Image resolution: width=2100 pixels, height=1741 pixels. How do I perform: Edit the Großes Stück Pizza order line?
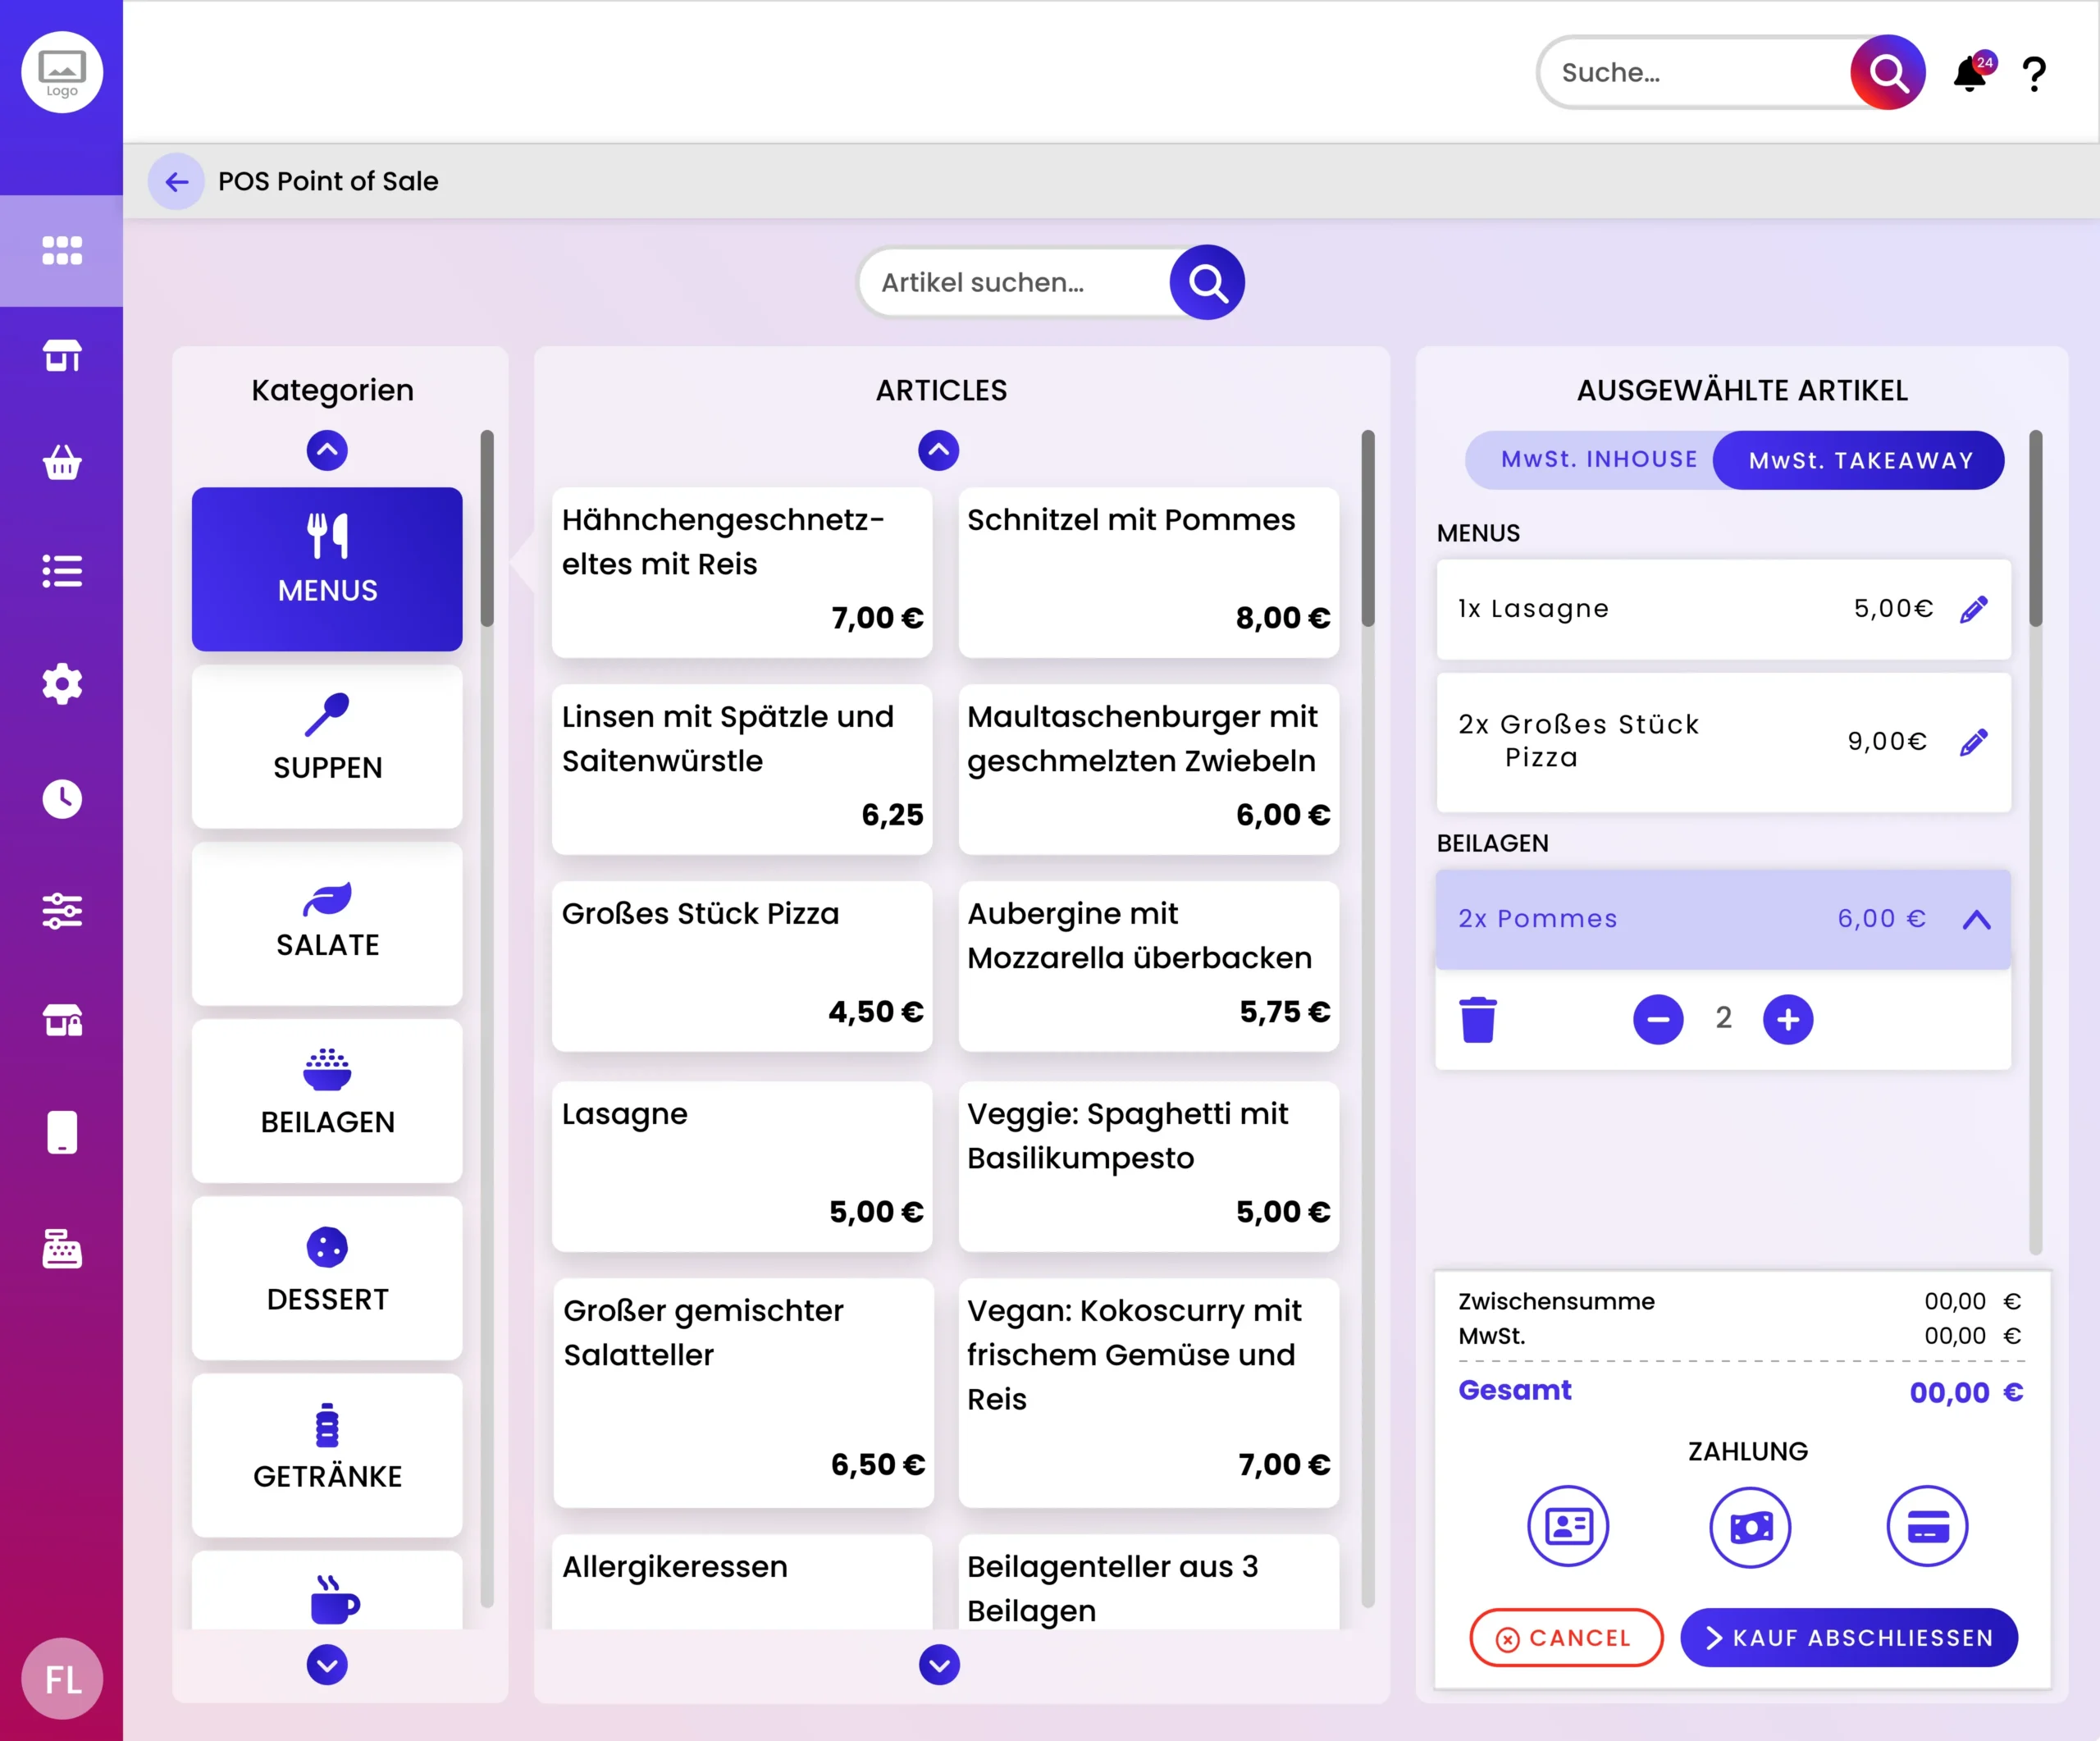coord(1974,742)
